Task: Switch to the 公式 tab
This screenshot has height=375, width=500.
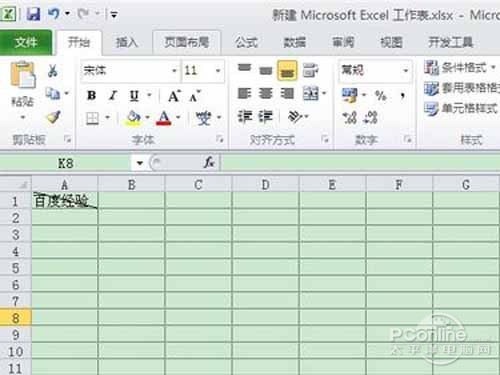Action: tap(246, 42)
